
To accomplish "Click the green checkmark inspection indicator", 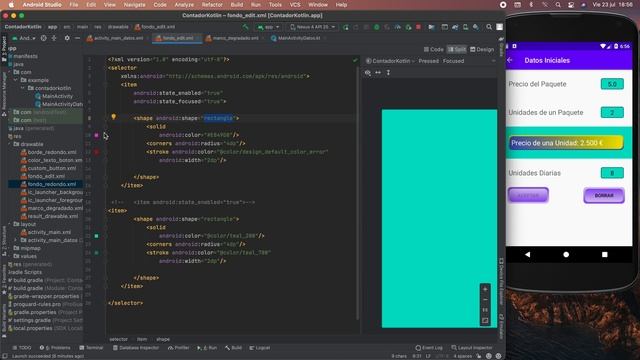I will tap(355, 60).
